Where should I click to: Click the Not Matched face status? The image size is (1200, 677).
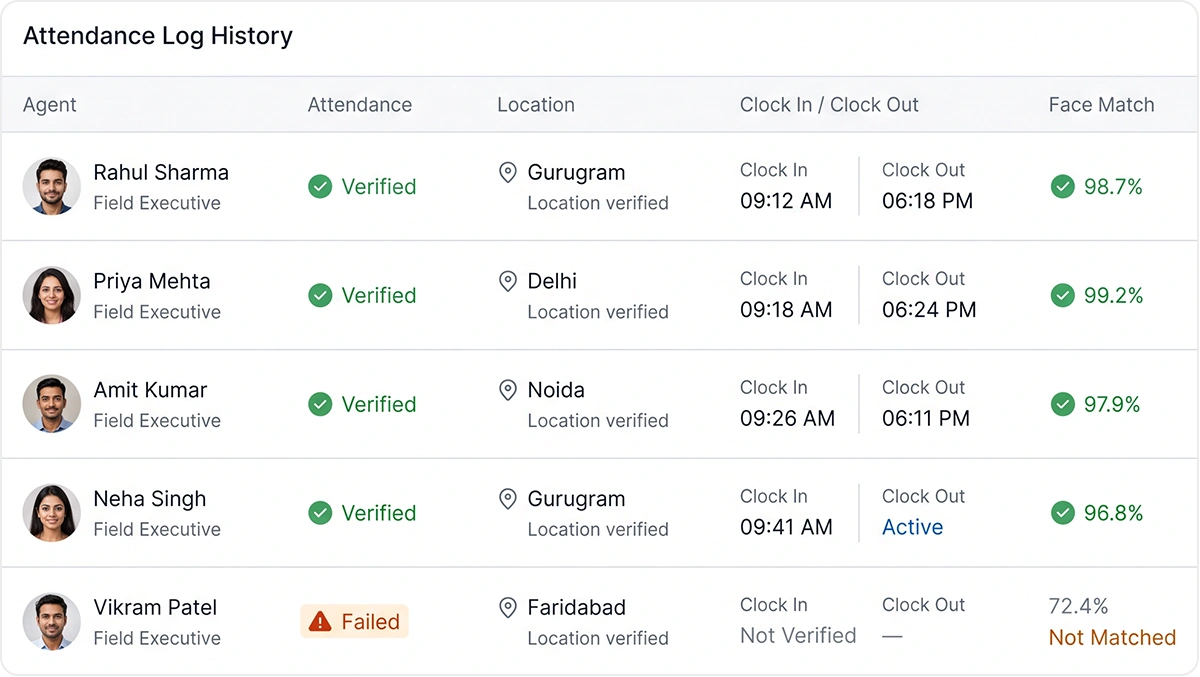pos(1112,637)
